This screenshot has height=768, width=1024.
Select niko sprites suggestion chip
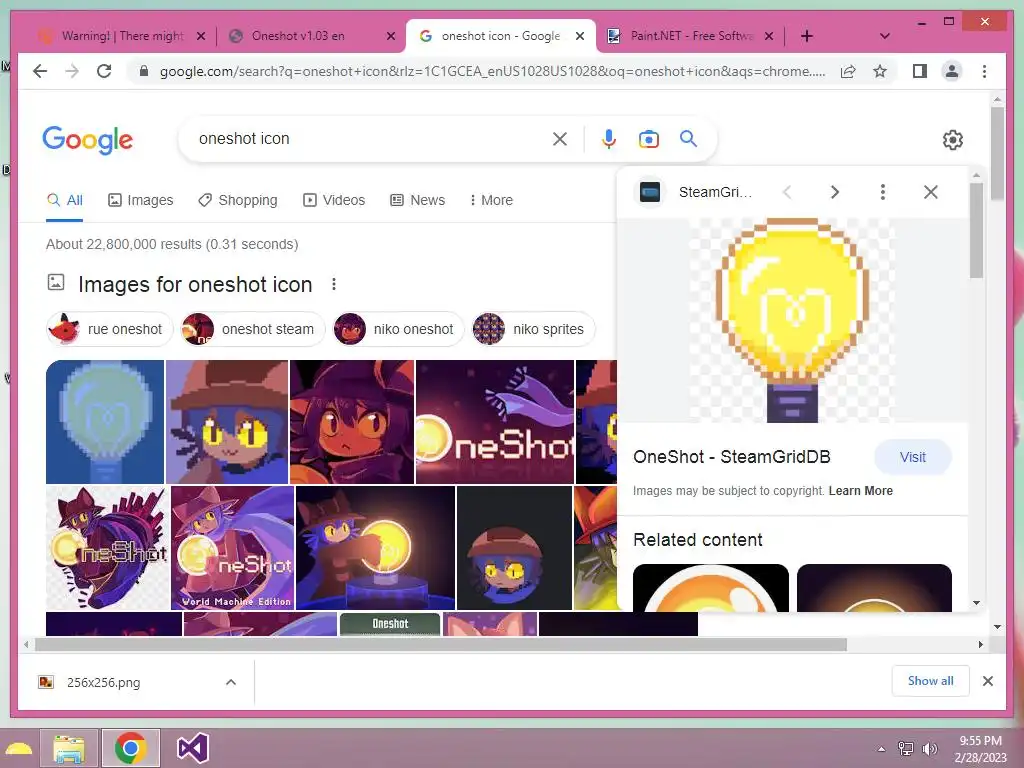pos(533,329)
